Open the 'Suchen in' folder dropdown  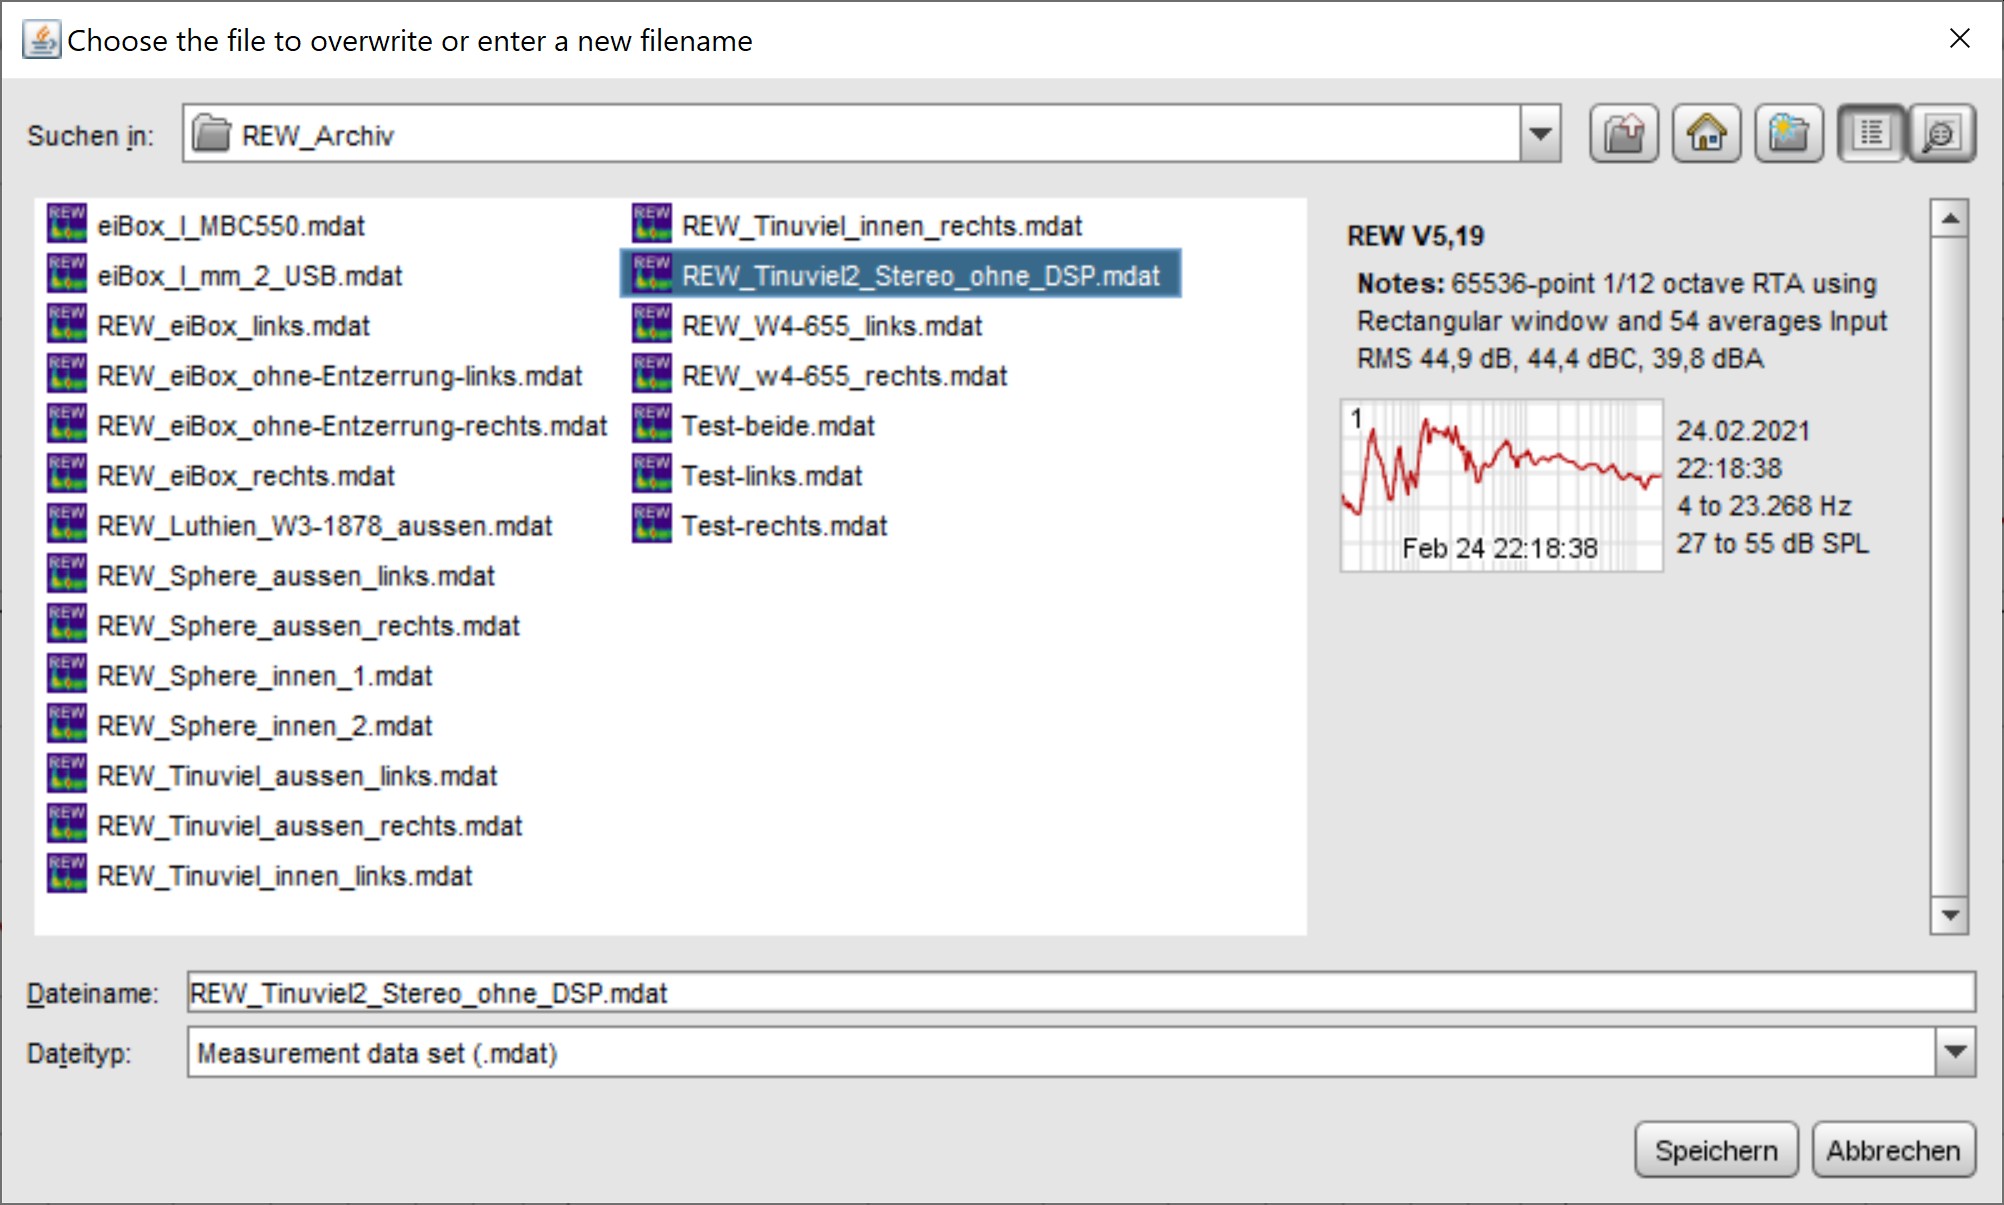pyautogui.click(x=1540, y=133)
